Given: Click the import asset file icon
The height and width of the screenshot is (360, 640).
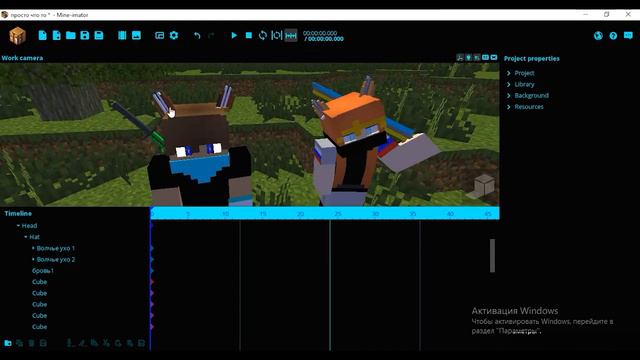Looking at the screenshot, I should click(57, 36).
